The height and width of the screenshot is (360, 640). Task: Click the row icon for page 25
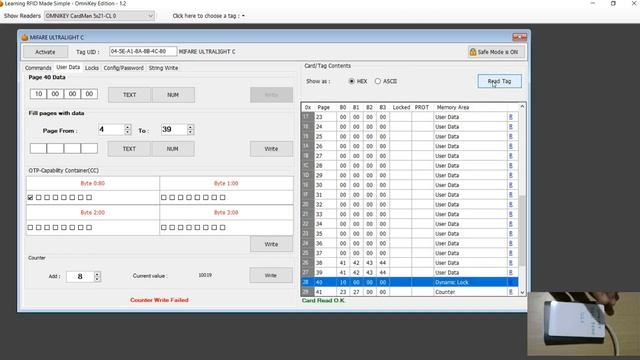tap(511, 136)
